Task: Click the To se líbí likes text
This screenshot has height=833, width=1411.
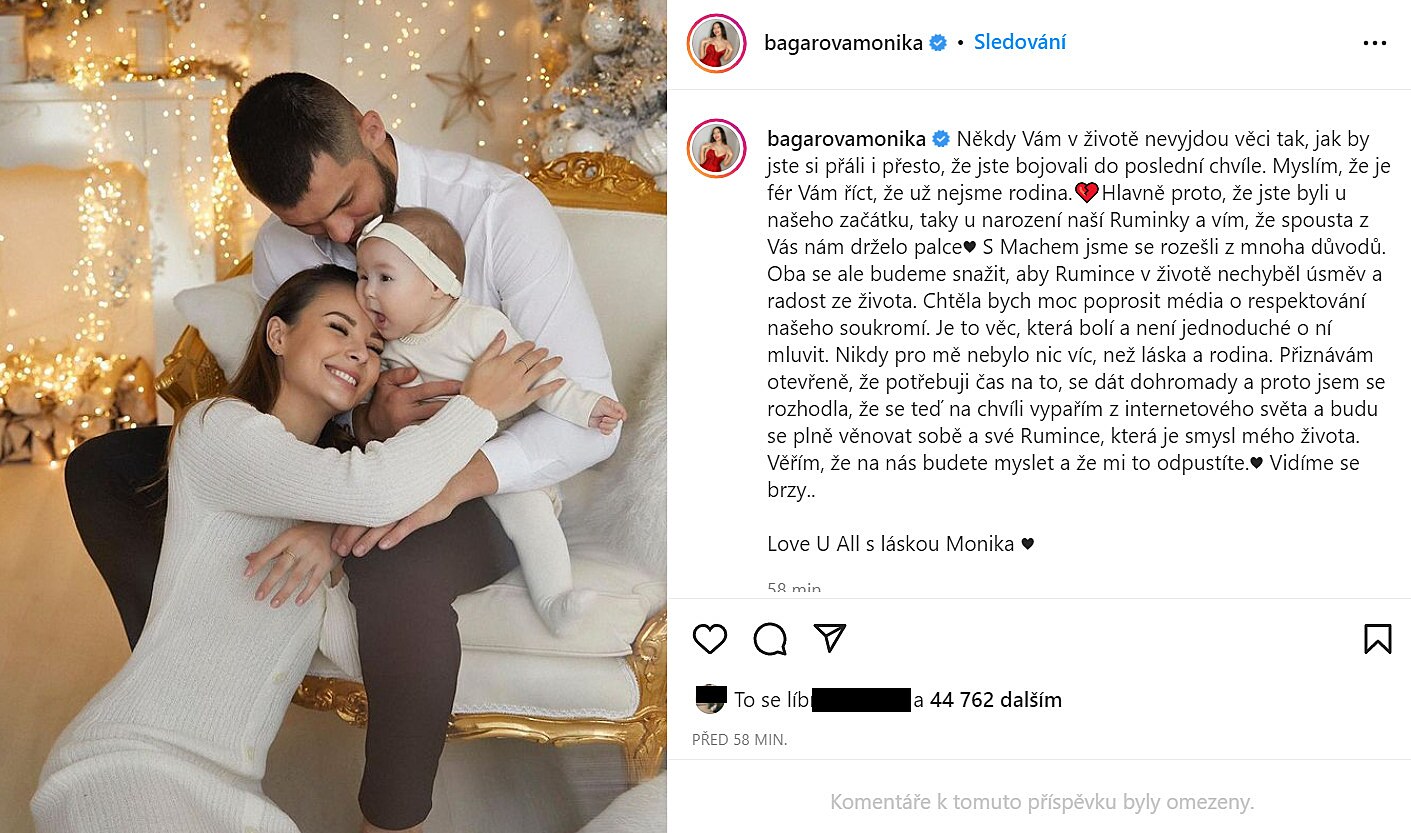Action: pyautogui.click(x=773, y=700)
